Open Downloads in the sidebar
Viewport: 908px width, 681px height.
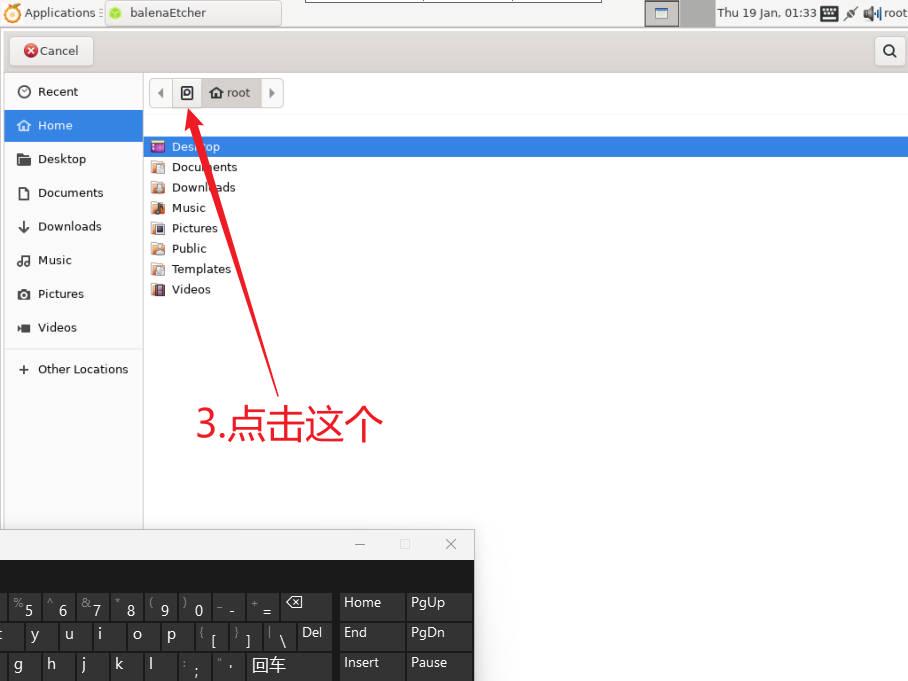coord(74,226)
